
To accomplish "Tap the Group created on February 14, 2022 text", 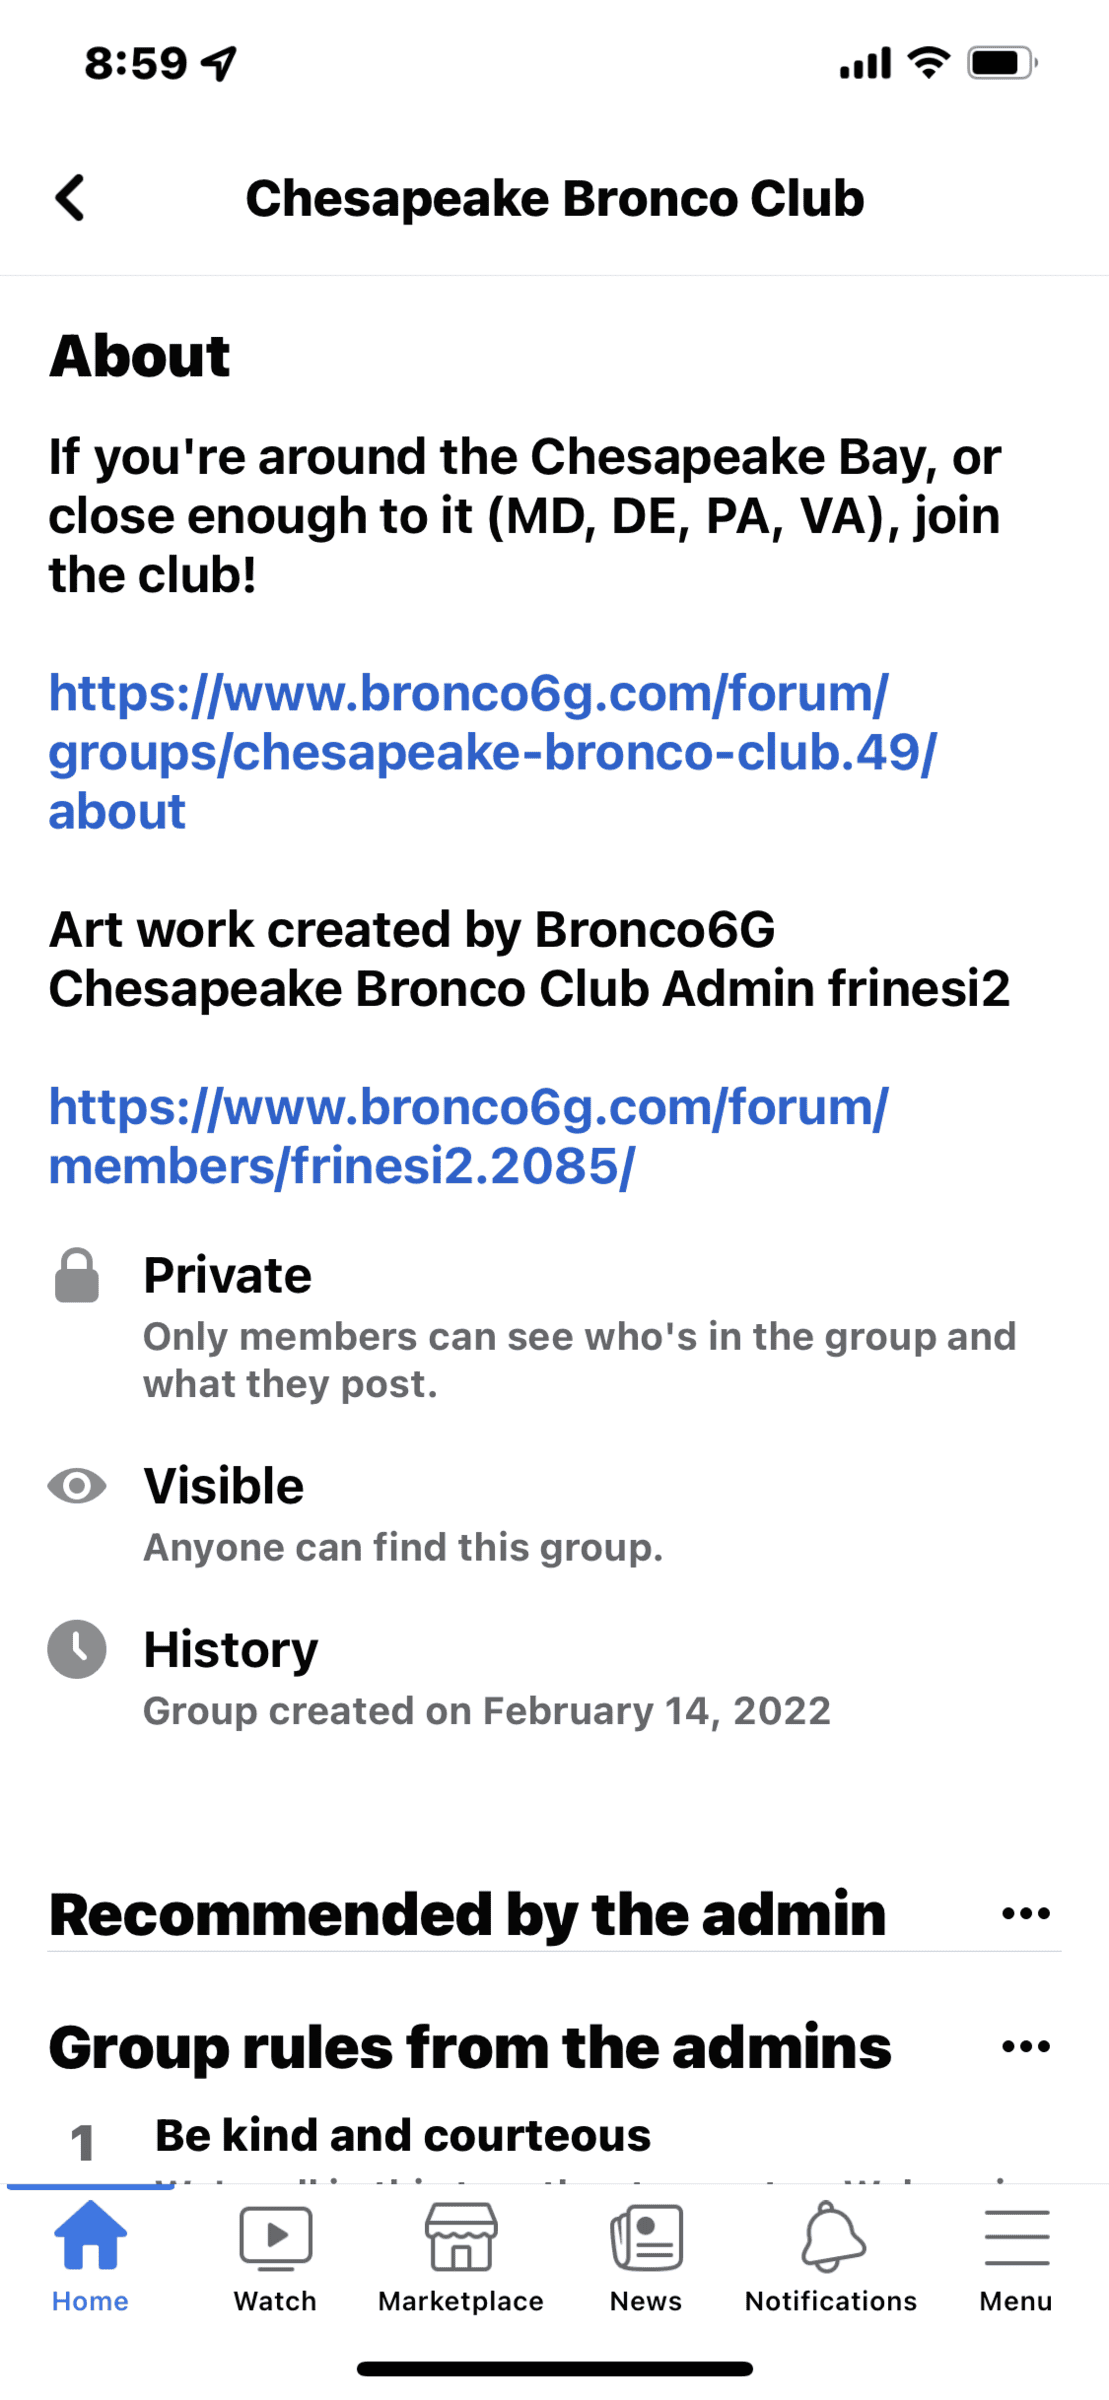I will click(x=487, y=1711).
